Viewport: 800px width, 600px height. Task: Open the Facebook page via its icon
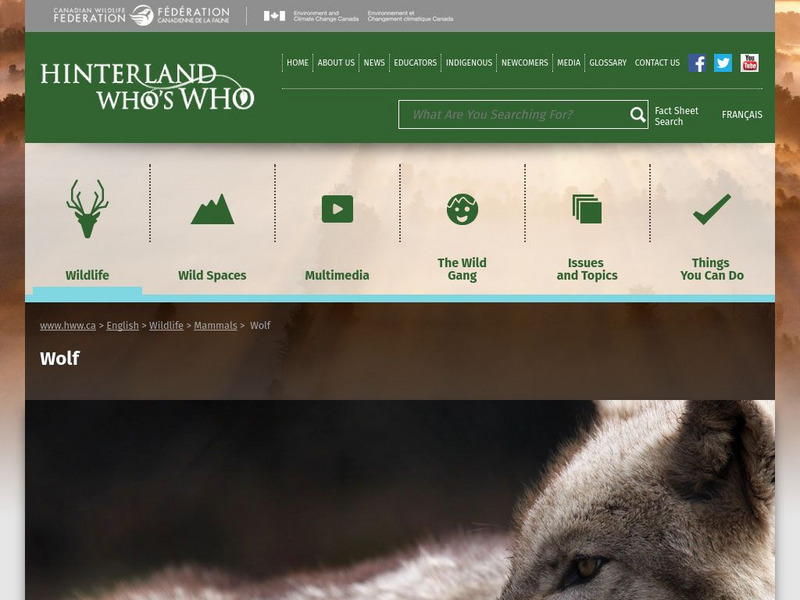point(696,62)
